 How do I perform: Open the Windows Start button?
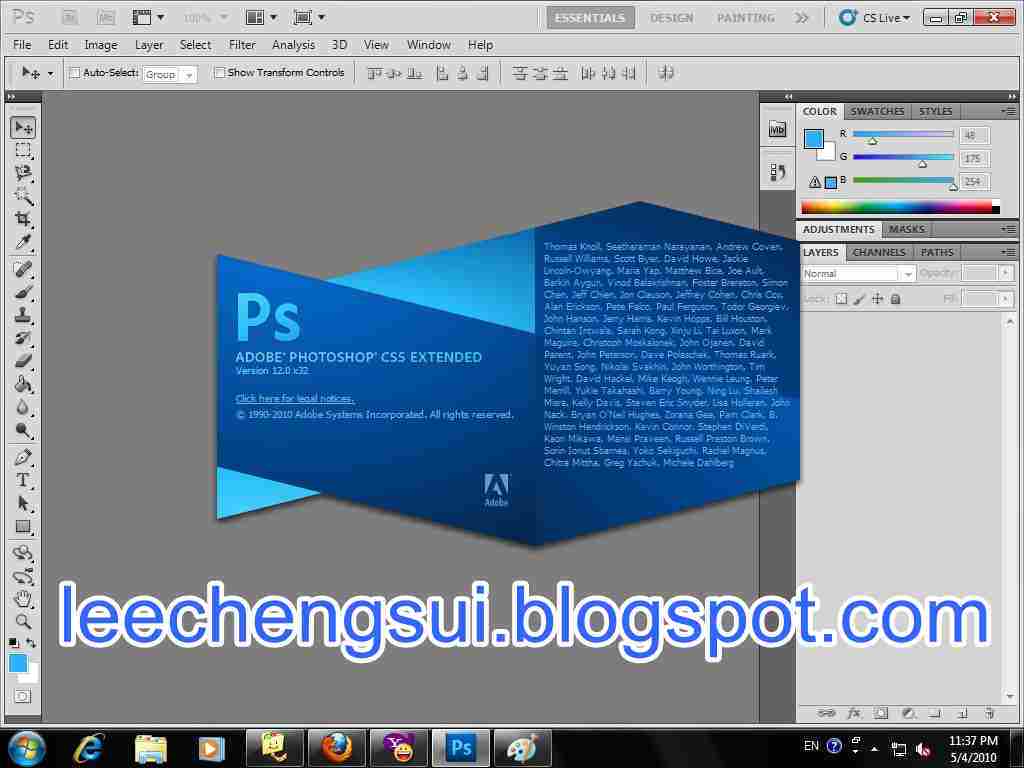click(25, 748)
